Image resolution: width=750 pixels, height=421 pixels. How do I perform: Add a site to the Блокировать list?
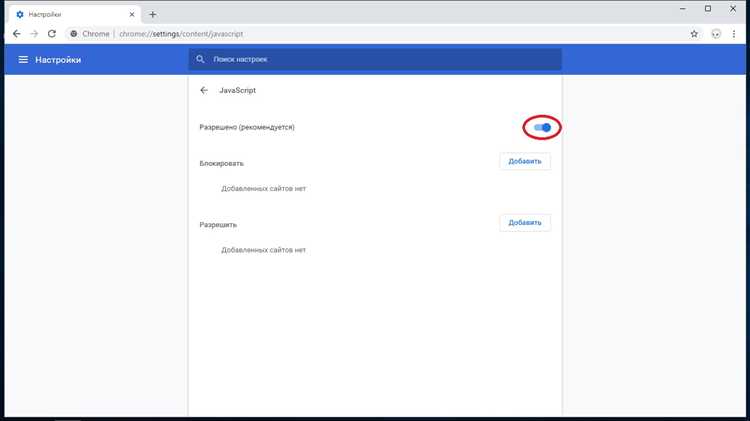tap(525, 162)
